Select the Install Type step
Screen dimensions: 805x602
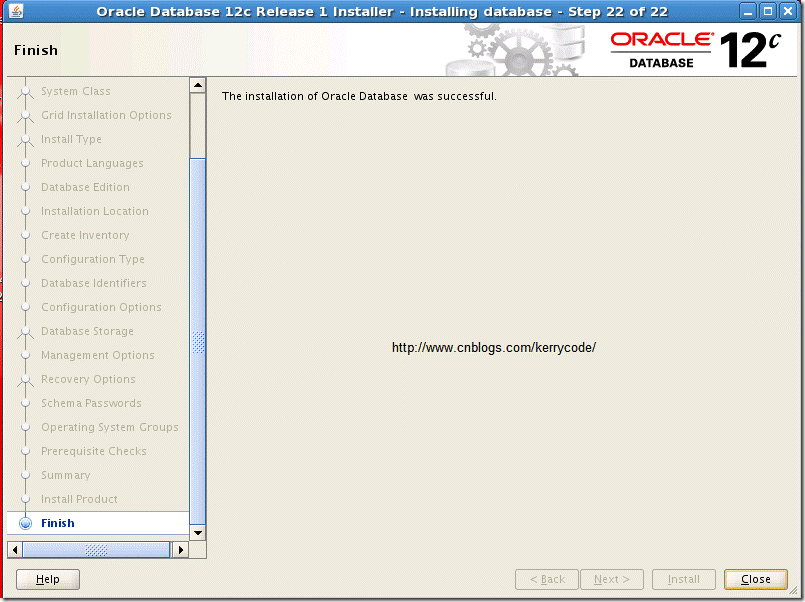(x=71, y=139)
